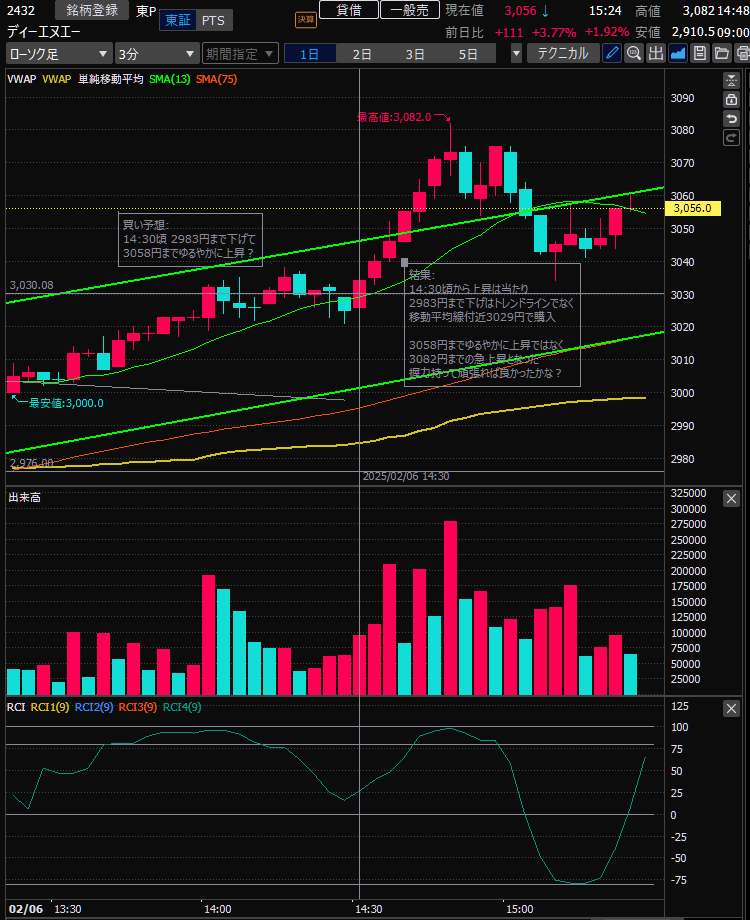Screen dimensions: 750x920
Task: Switch market to PTS
Action: (x=212, y=21)
